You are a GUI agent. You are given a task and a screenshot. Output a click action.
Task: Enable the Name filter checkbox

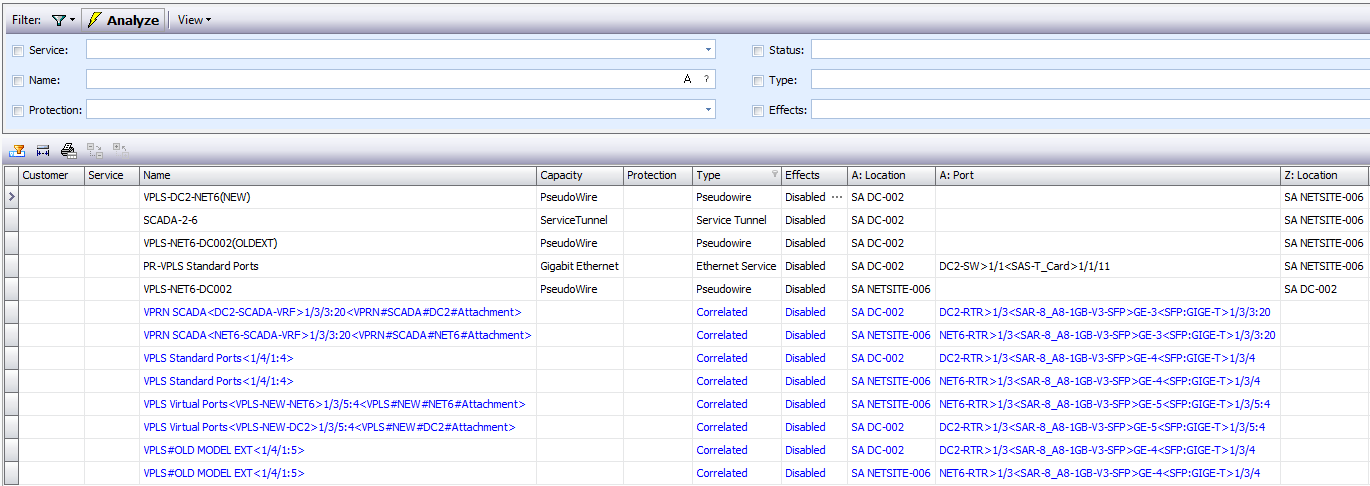tap(18, 80)
